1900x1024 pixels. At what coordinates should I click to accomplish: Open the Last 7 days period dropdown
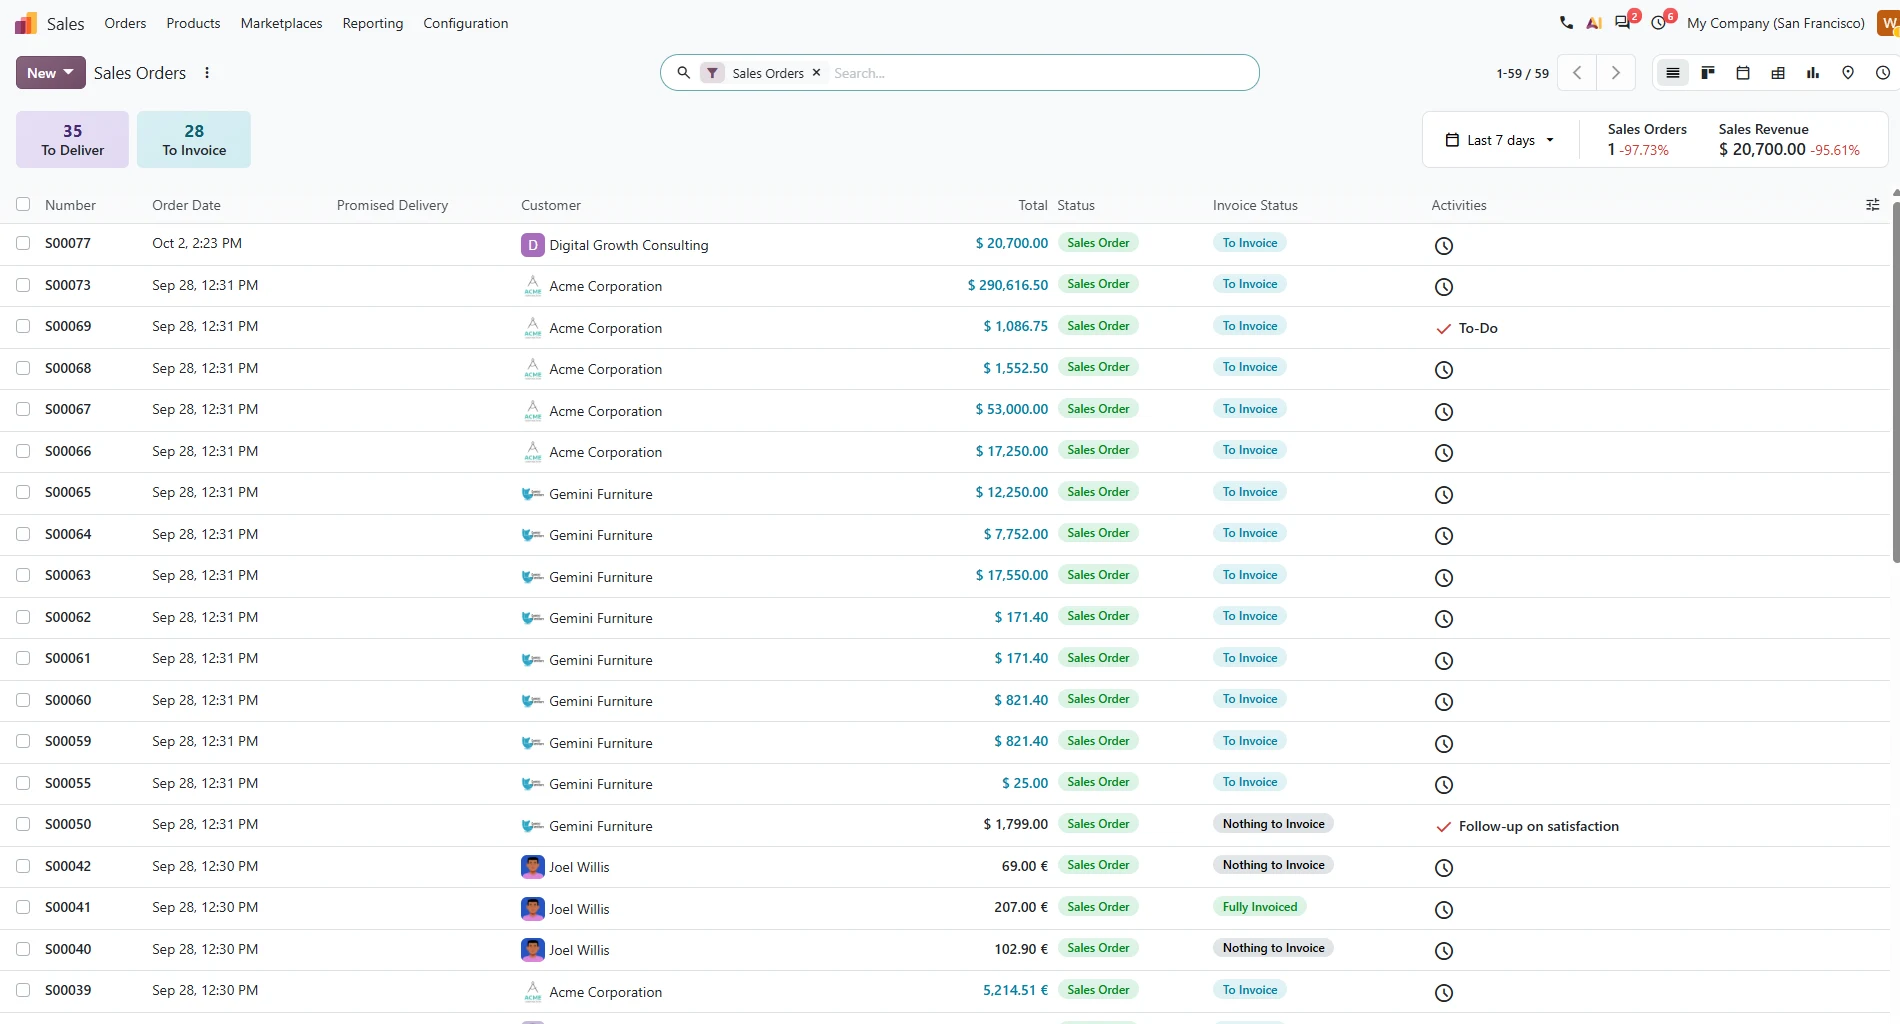click(x=1500, y=140)
